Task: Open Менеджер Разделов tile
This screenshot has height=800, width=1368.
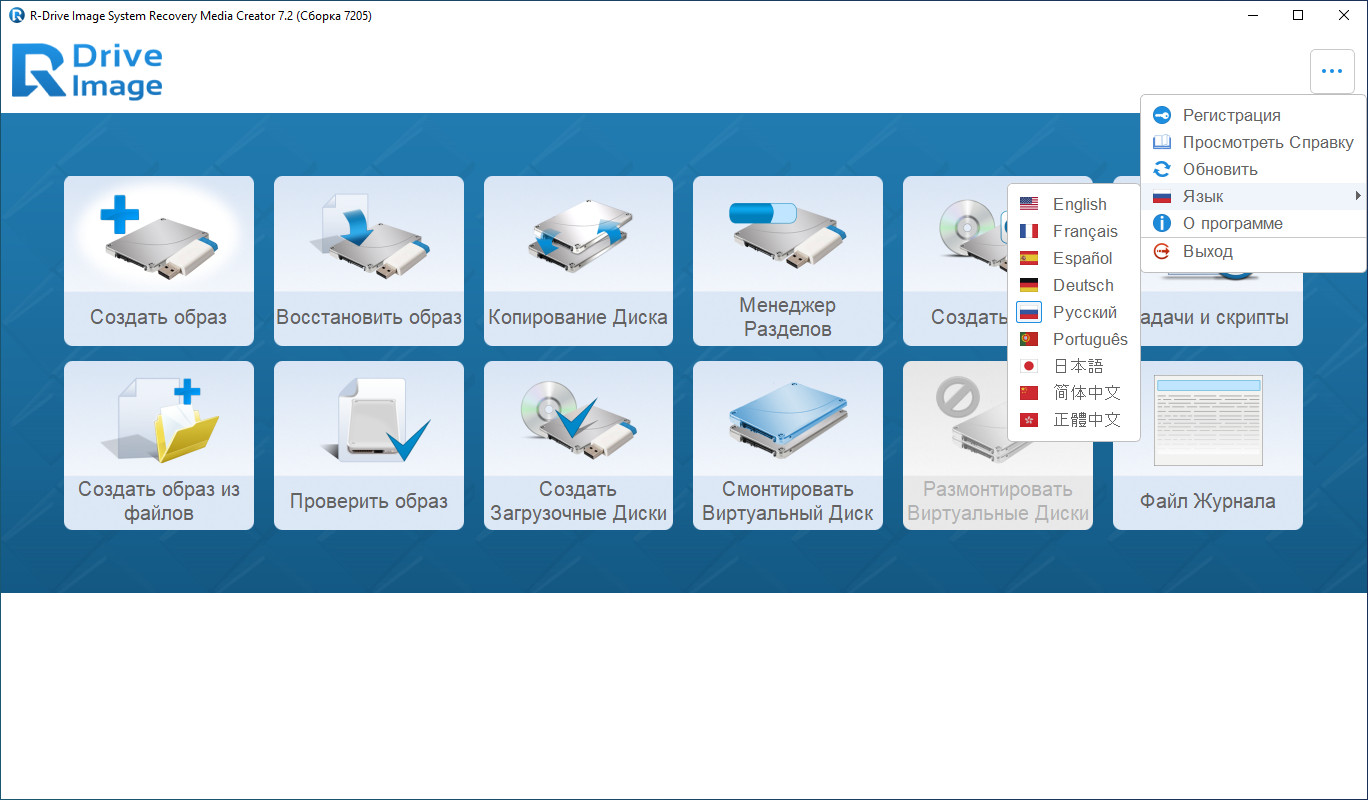Action: pyautogui.click(x=788, y=261)
